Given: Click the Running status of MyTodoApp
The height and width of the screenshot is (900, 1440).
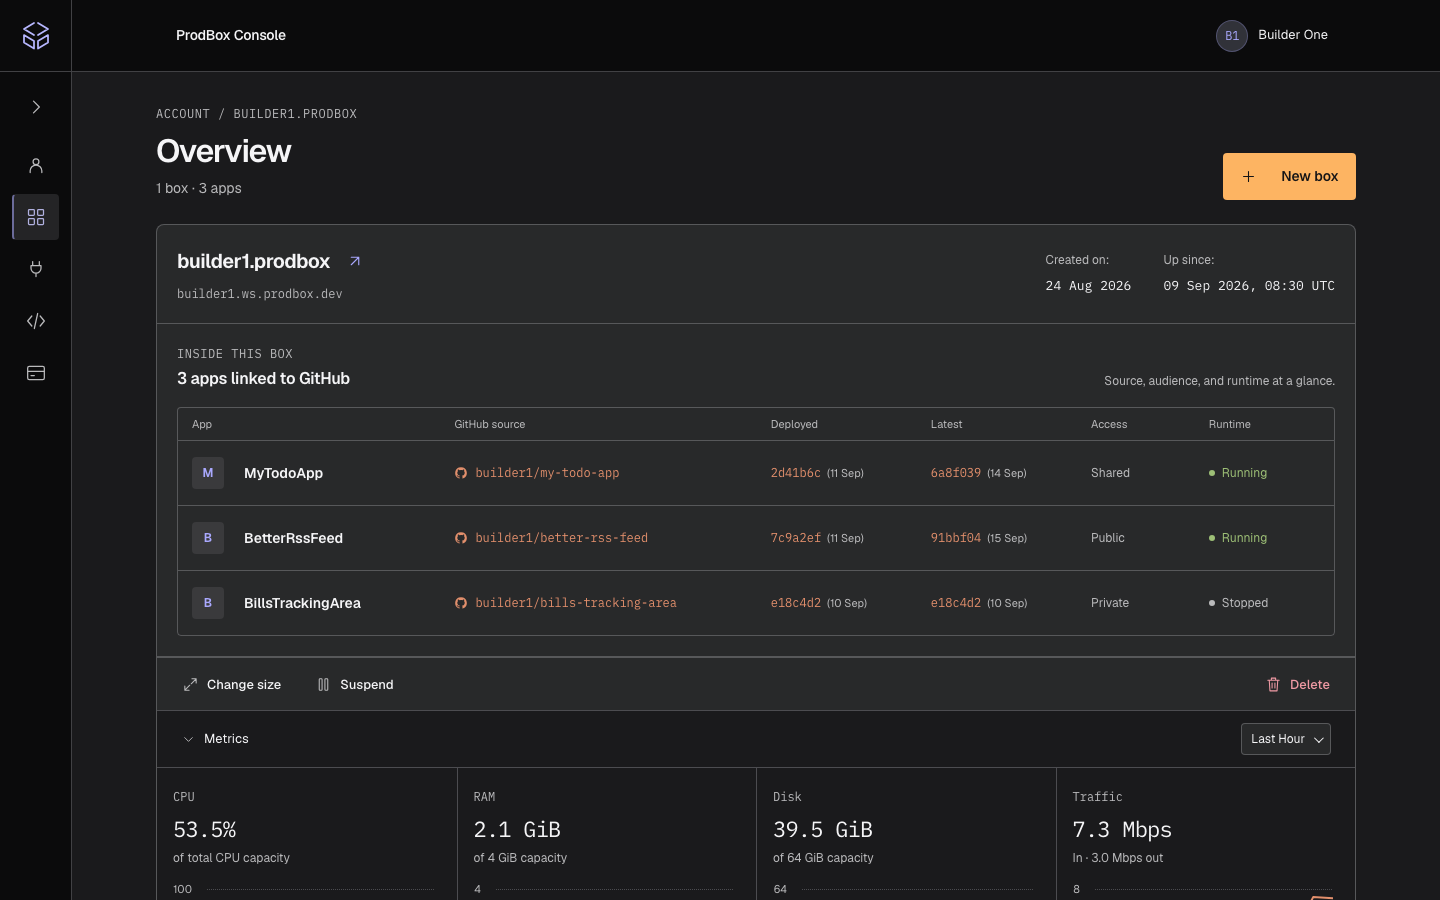Looking at the screenshot, I should 1238,473.
